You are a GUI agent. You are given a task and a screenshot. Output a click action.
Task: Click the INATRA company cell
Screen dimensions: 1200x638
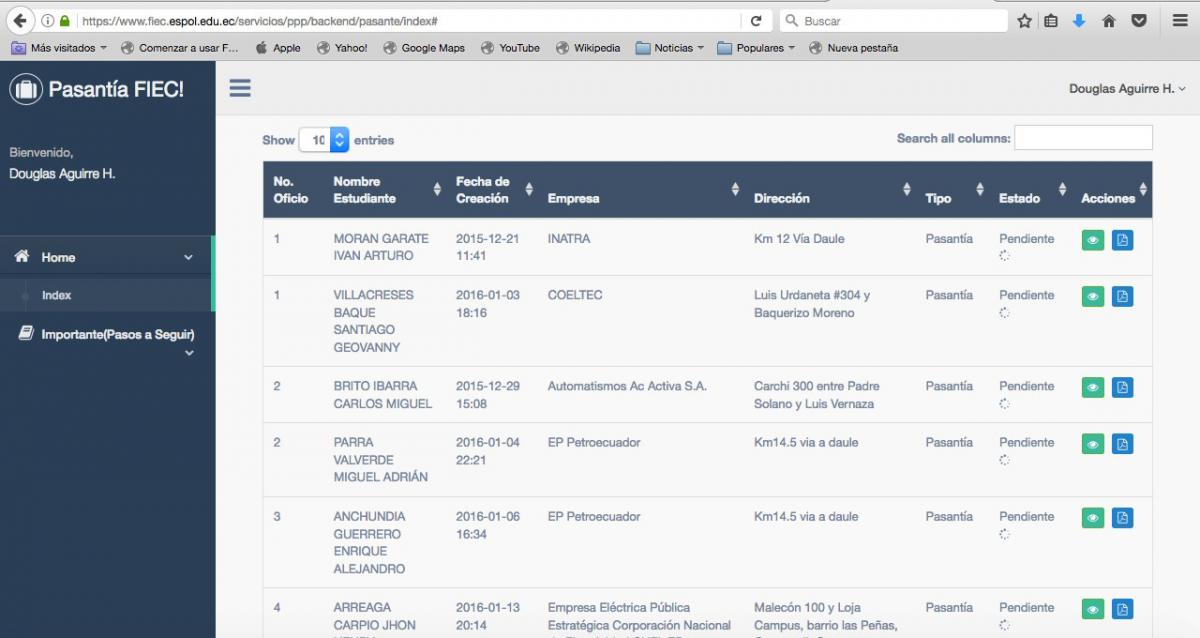tap(569, 239)
